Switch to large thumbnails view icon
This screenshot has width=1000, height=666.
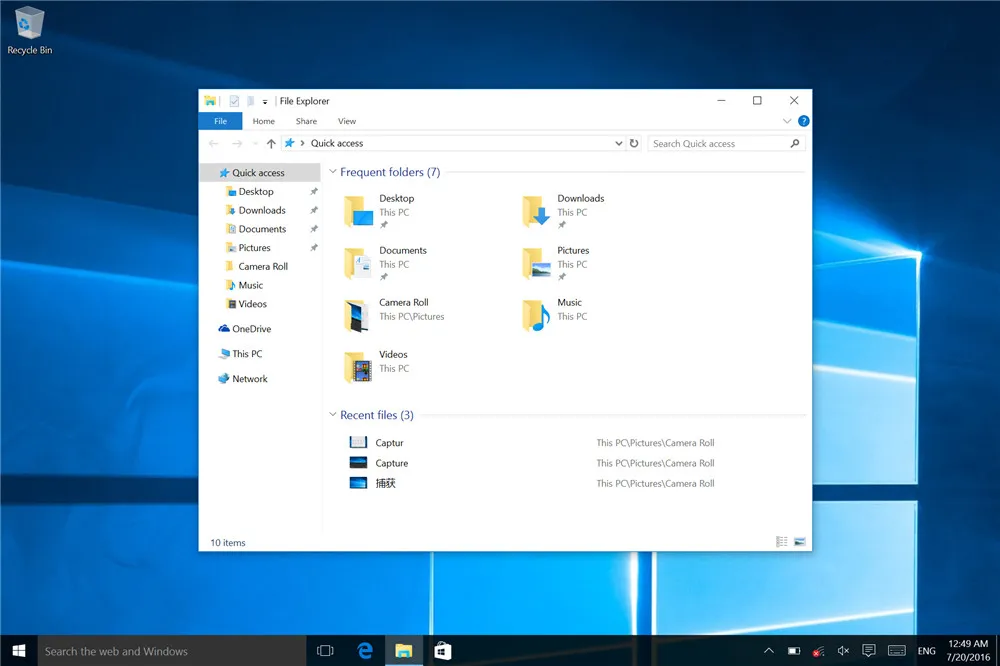point(799,542)
